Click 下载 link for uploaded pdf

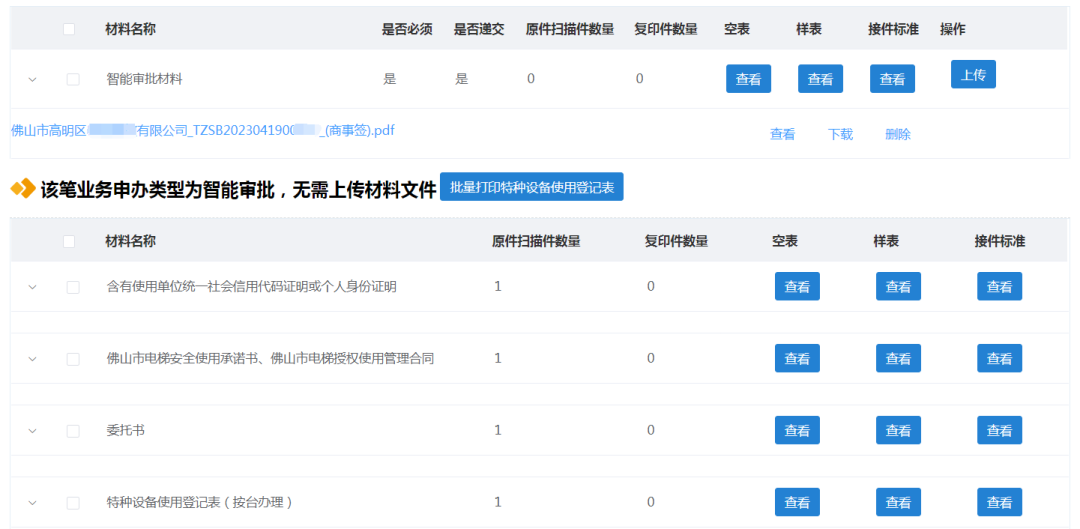click(840, 134)
